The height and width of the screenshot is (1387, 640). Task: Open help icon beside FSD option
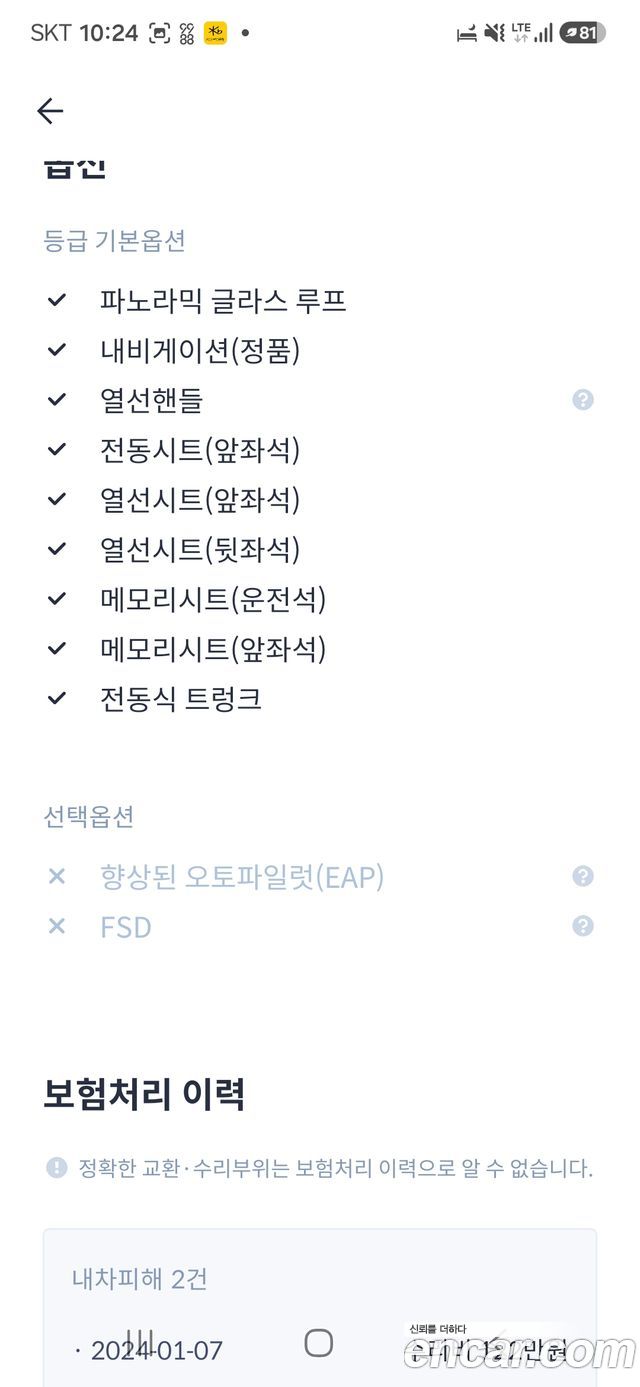point(583,926)
